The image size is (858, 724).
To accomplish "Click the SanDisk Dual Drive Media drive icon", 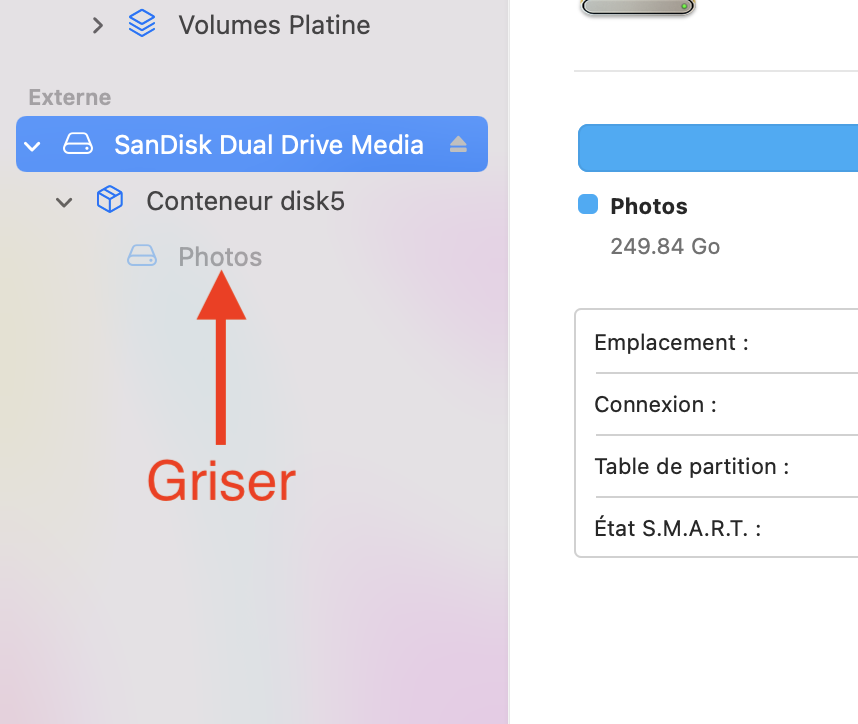I will coord(78,144).
